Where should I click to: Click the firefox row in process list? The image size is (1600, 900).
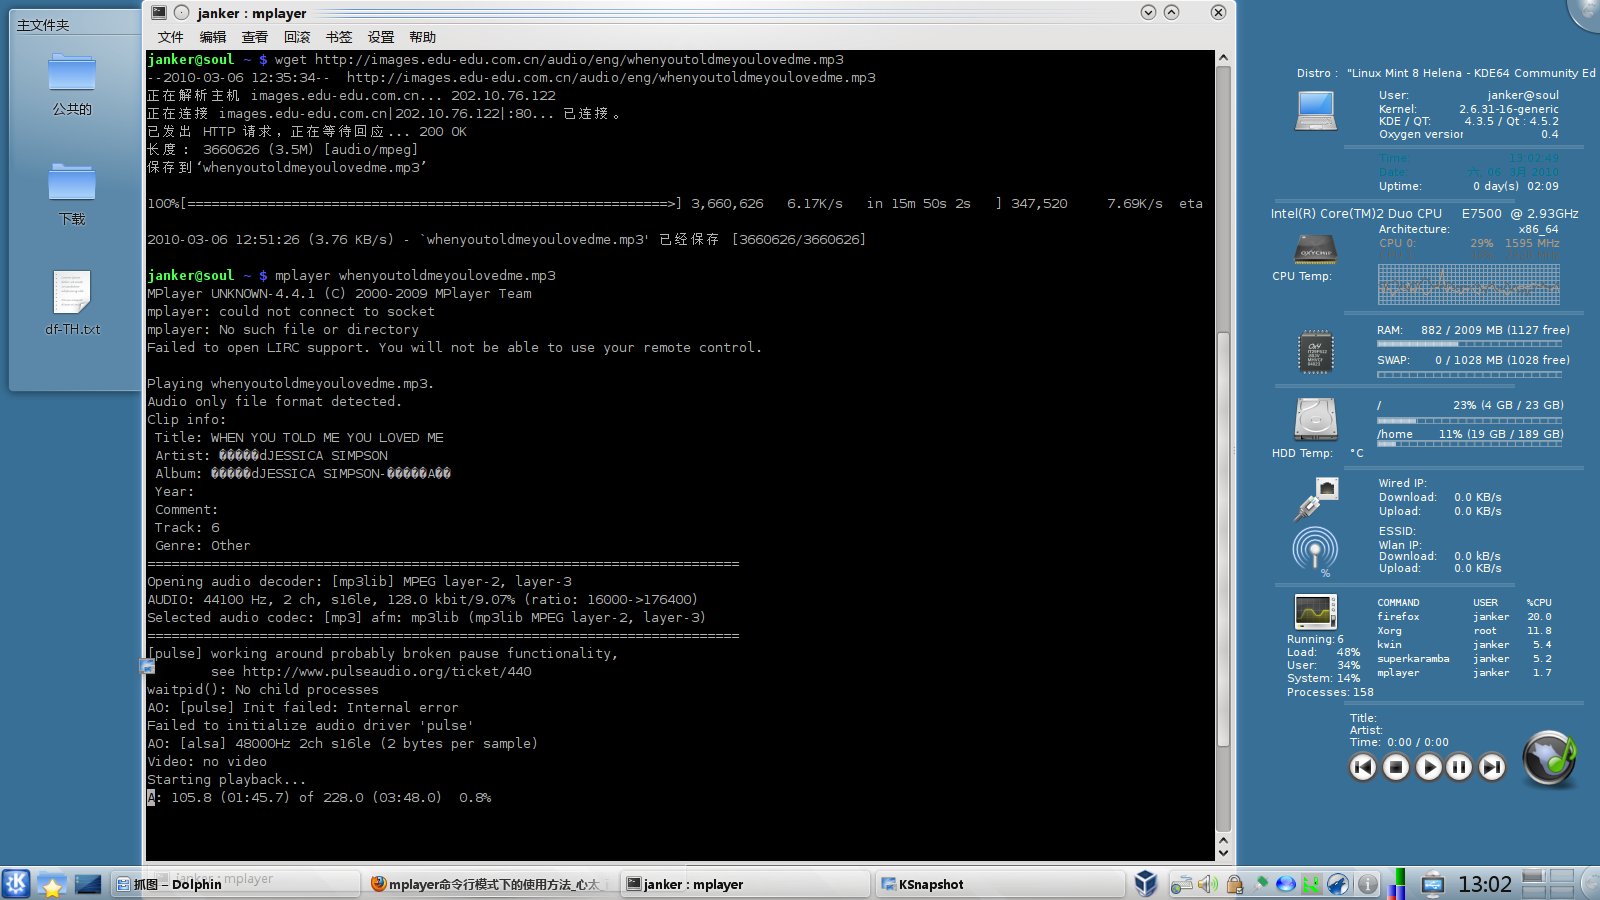coord(1464,617)
